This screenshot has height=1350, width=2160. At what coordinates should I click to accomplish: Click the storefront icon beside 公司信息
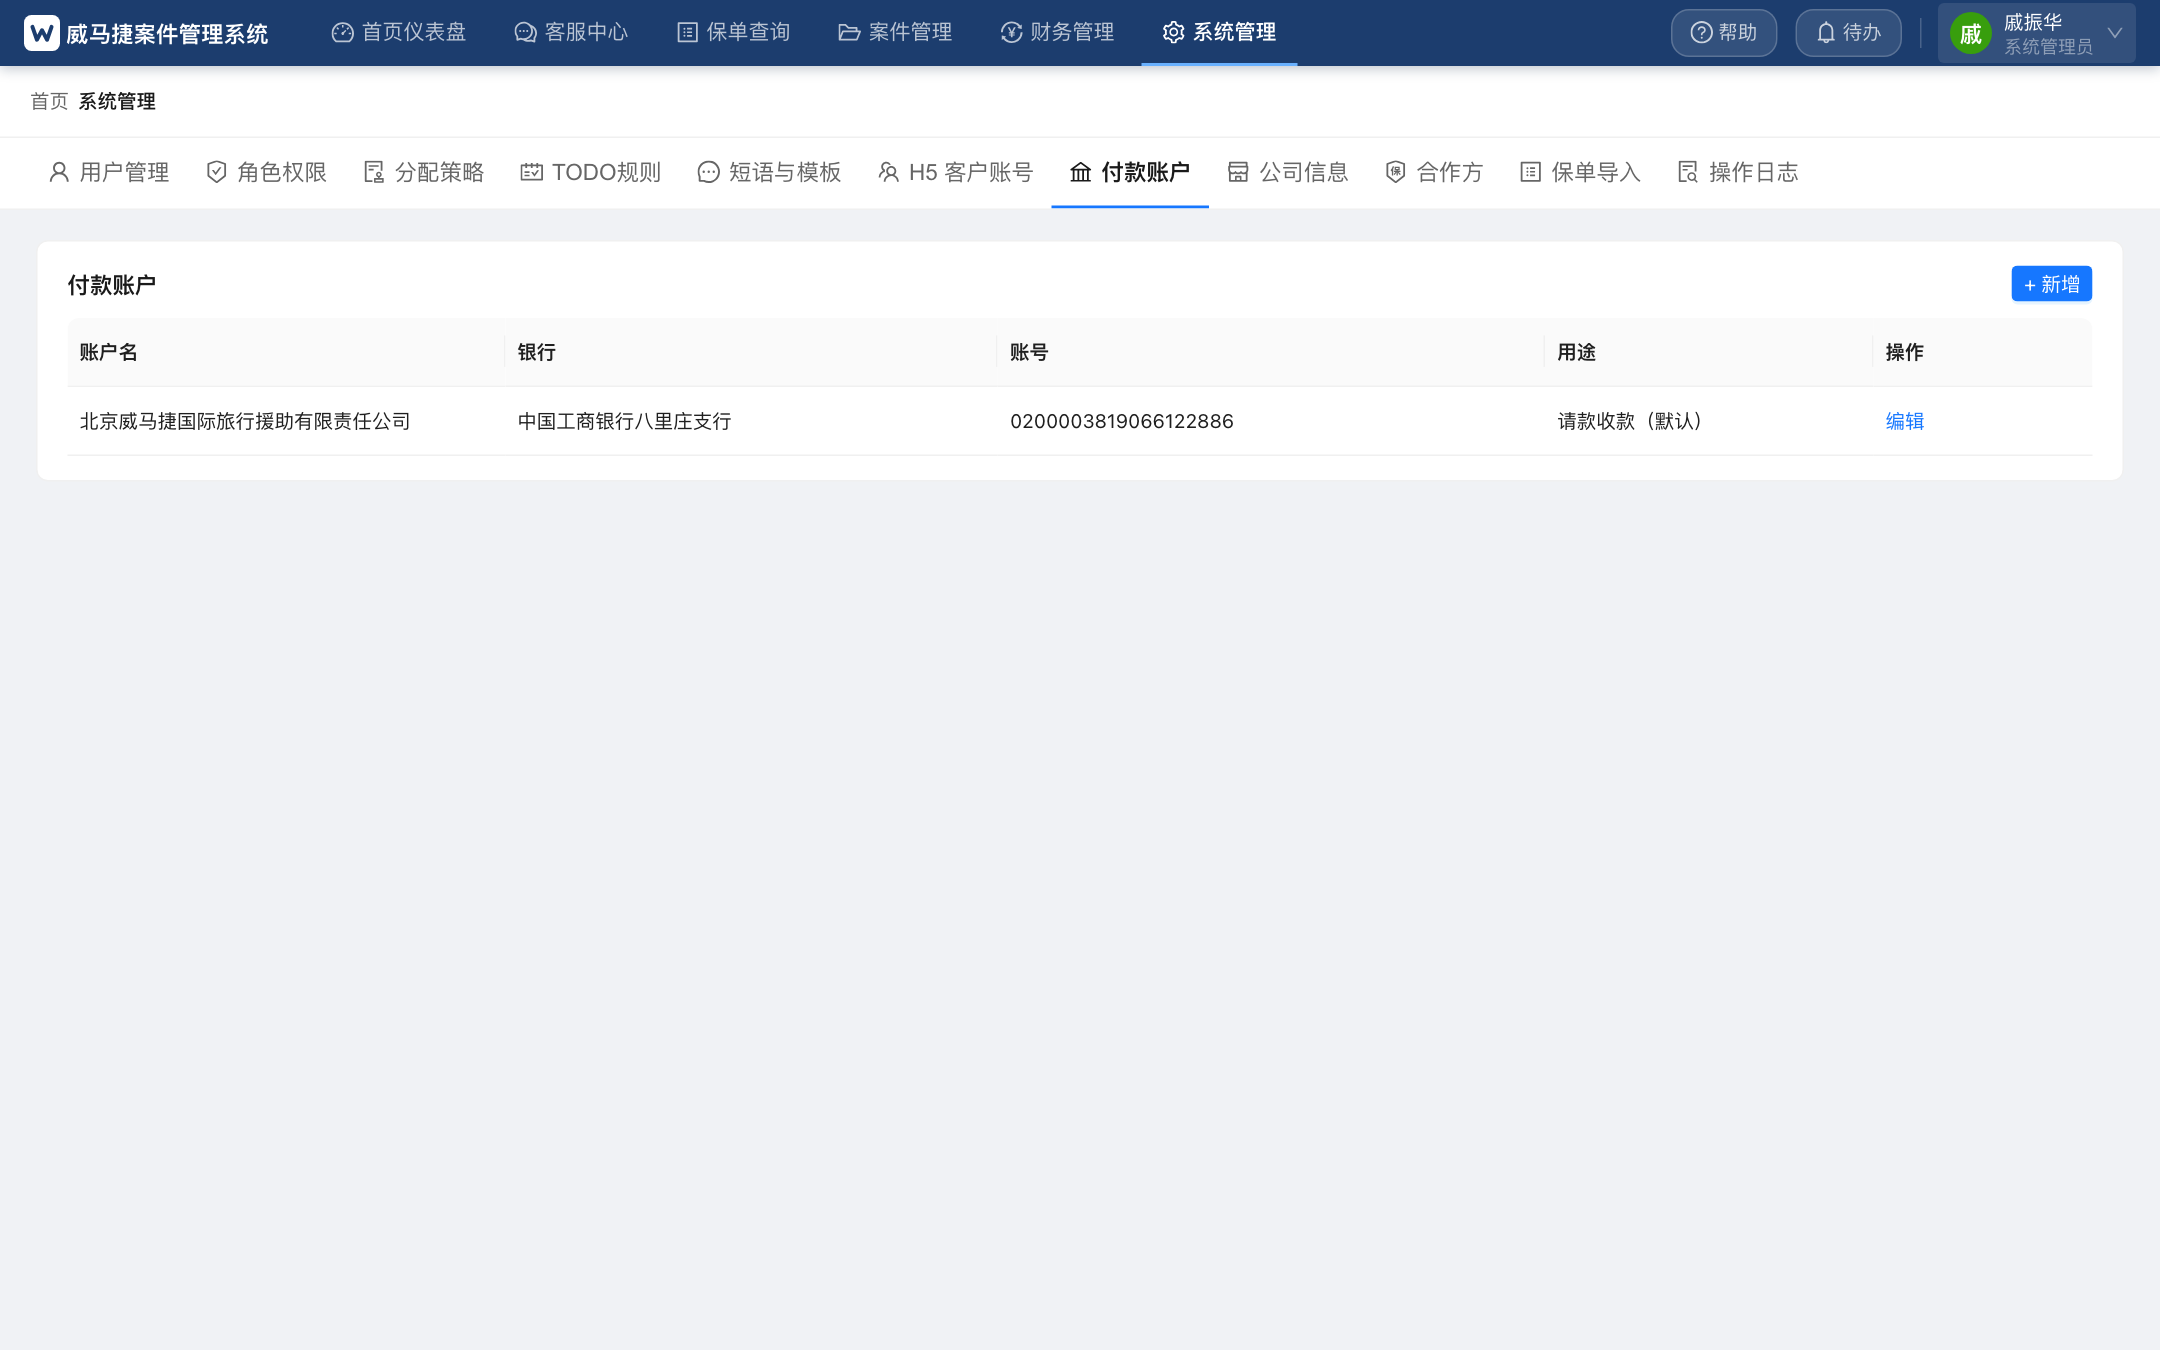[1238, 172]
